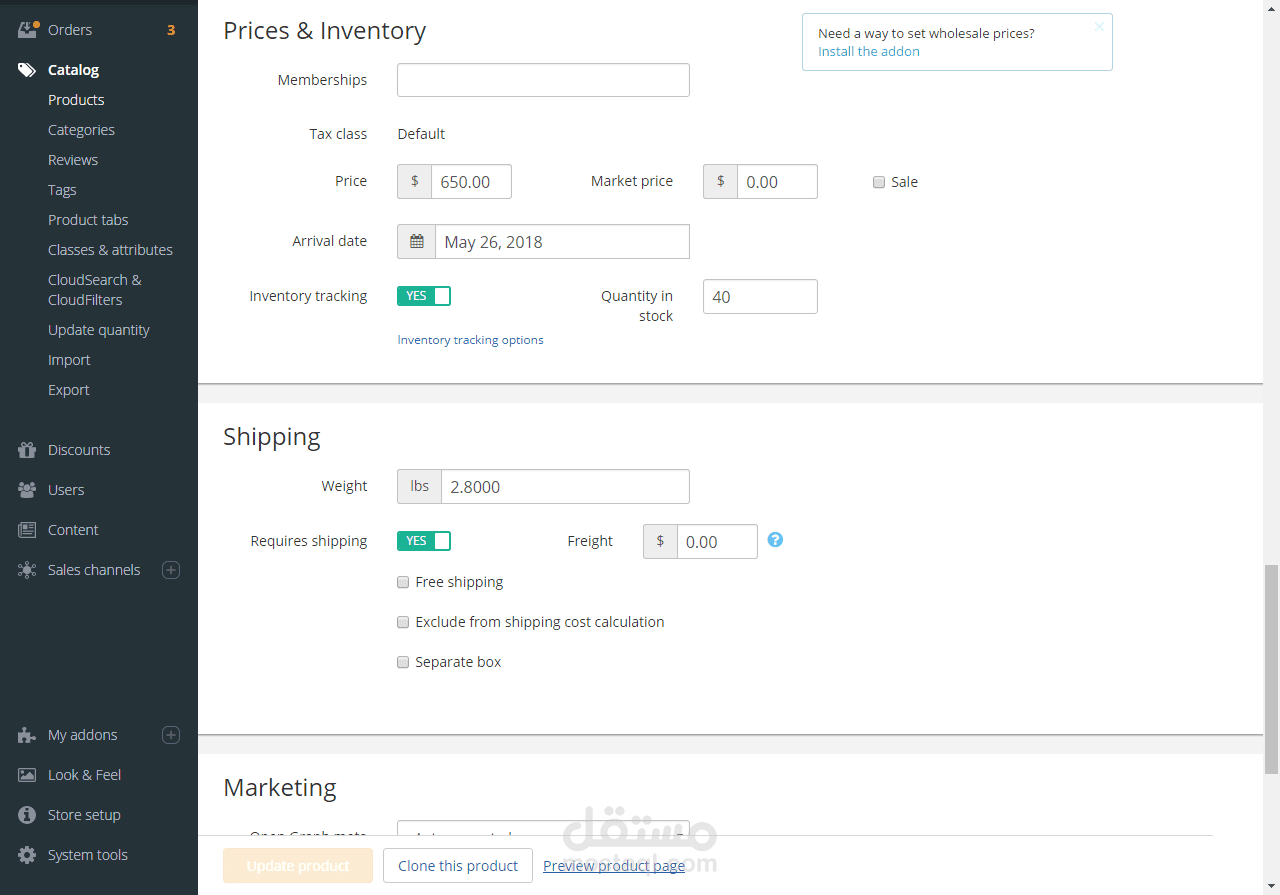Image resolution: width=1280 pixels, height=895 pixels.
Task: Toggle Inventory tracking switch off
Action: (x=424, y=296)
